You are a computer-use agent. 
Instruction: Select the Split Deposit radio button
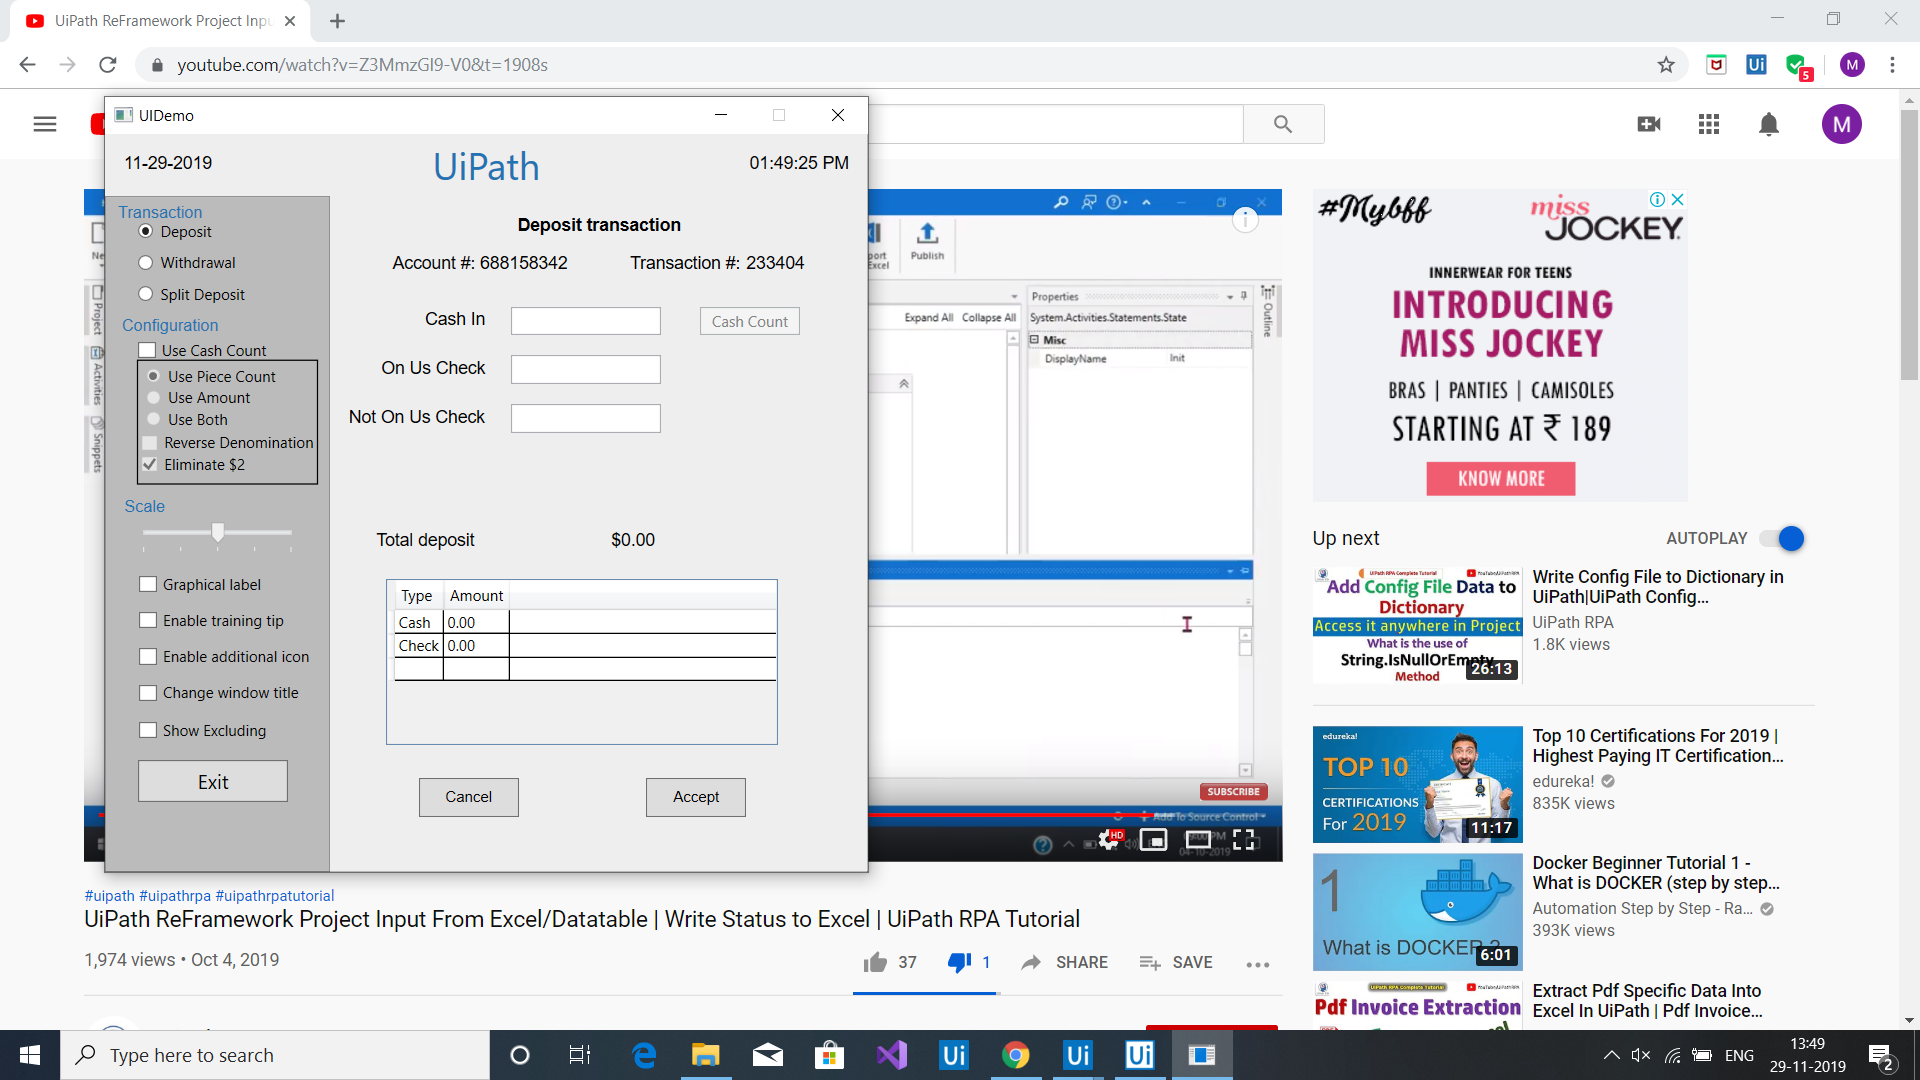point(146,294)
